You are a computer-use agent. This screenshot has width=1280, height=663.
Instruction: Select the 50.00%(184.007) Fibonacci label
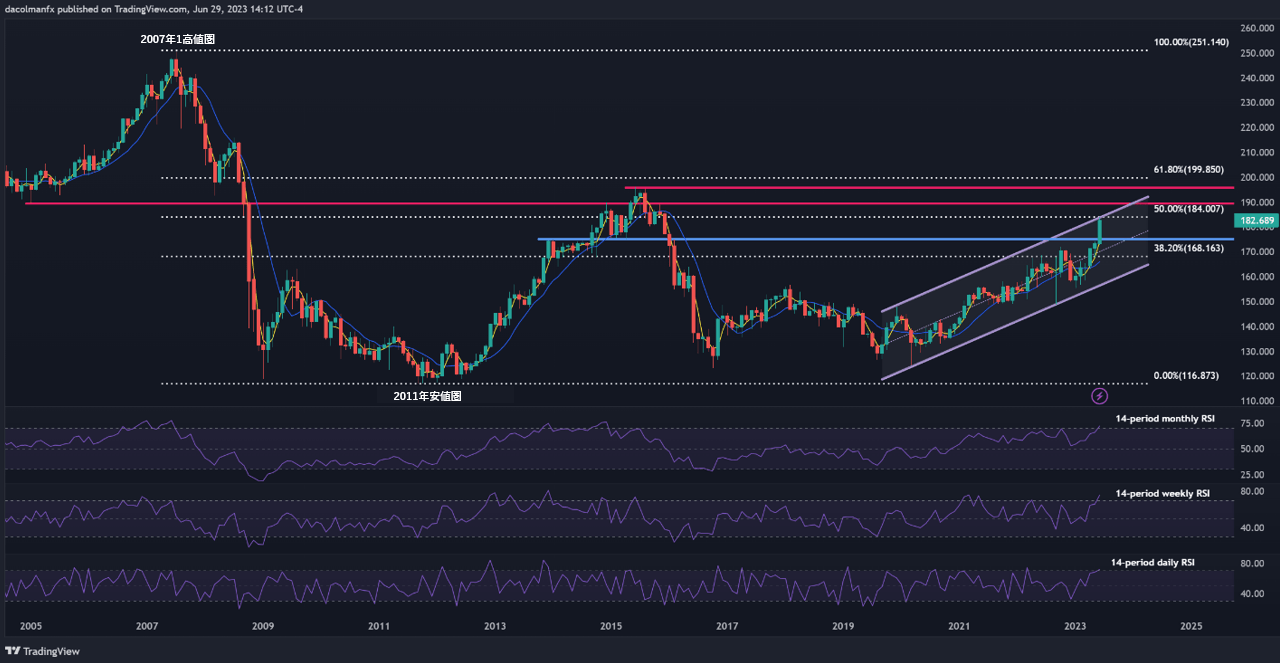point(1189,209)
